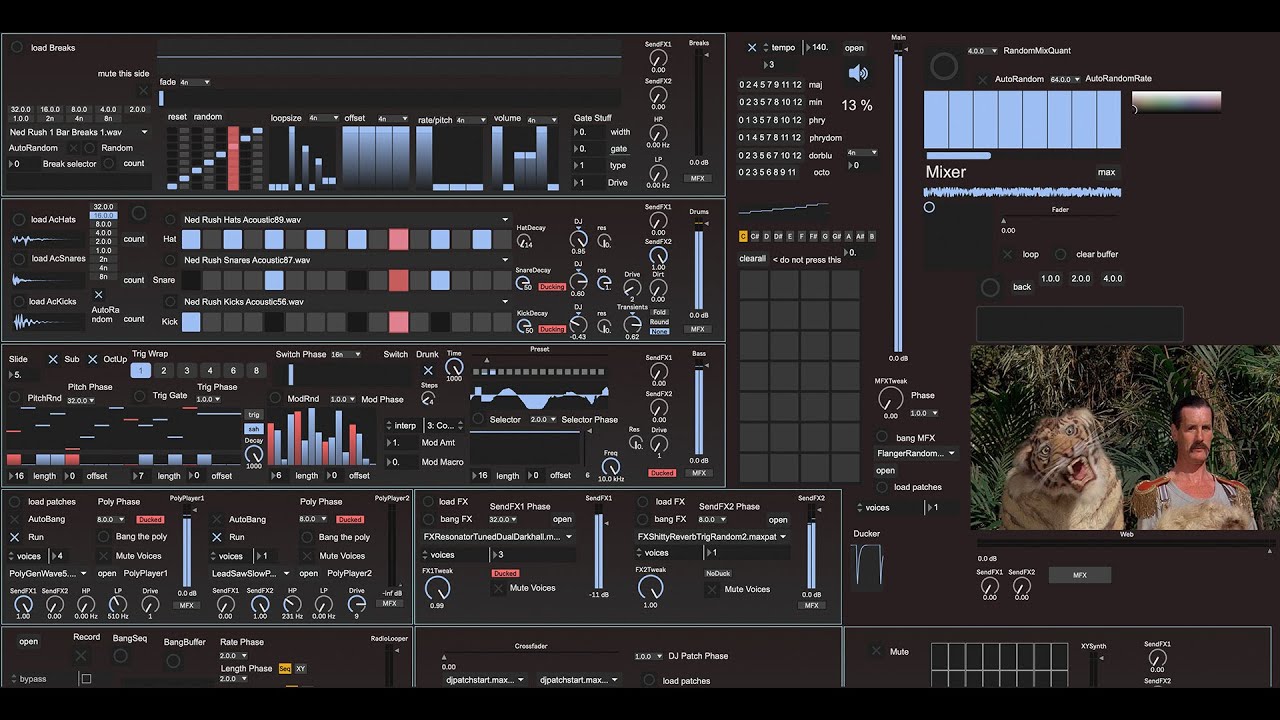Click the XY button in RadioLooper
The image size is (1280, 720).
301,668
